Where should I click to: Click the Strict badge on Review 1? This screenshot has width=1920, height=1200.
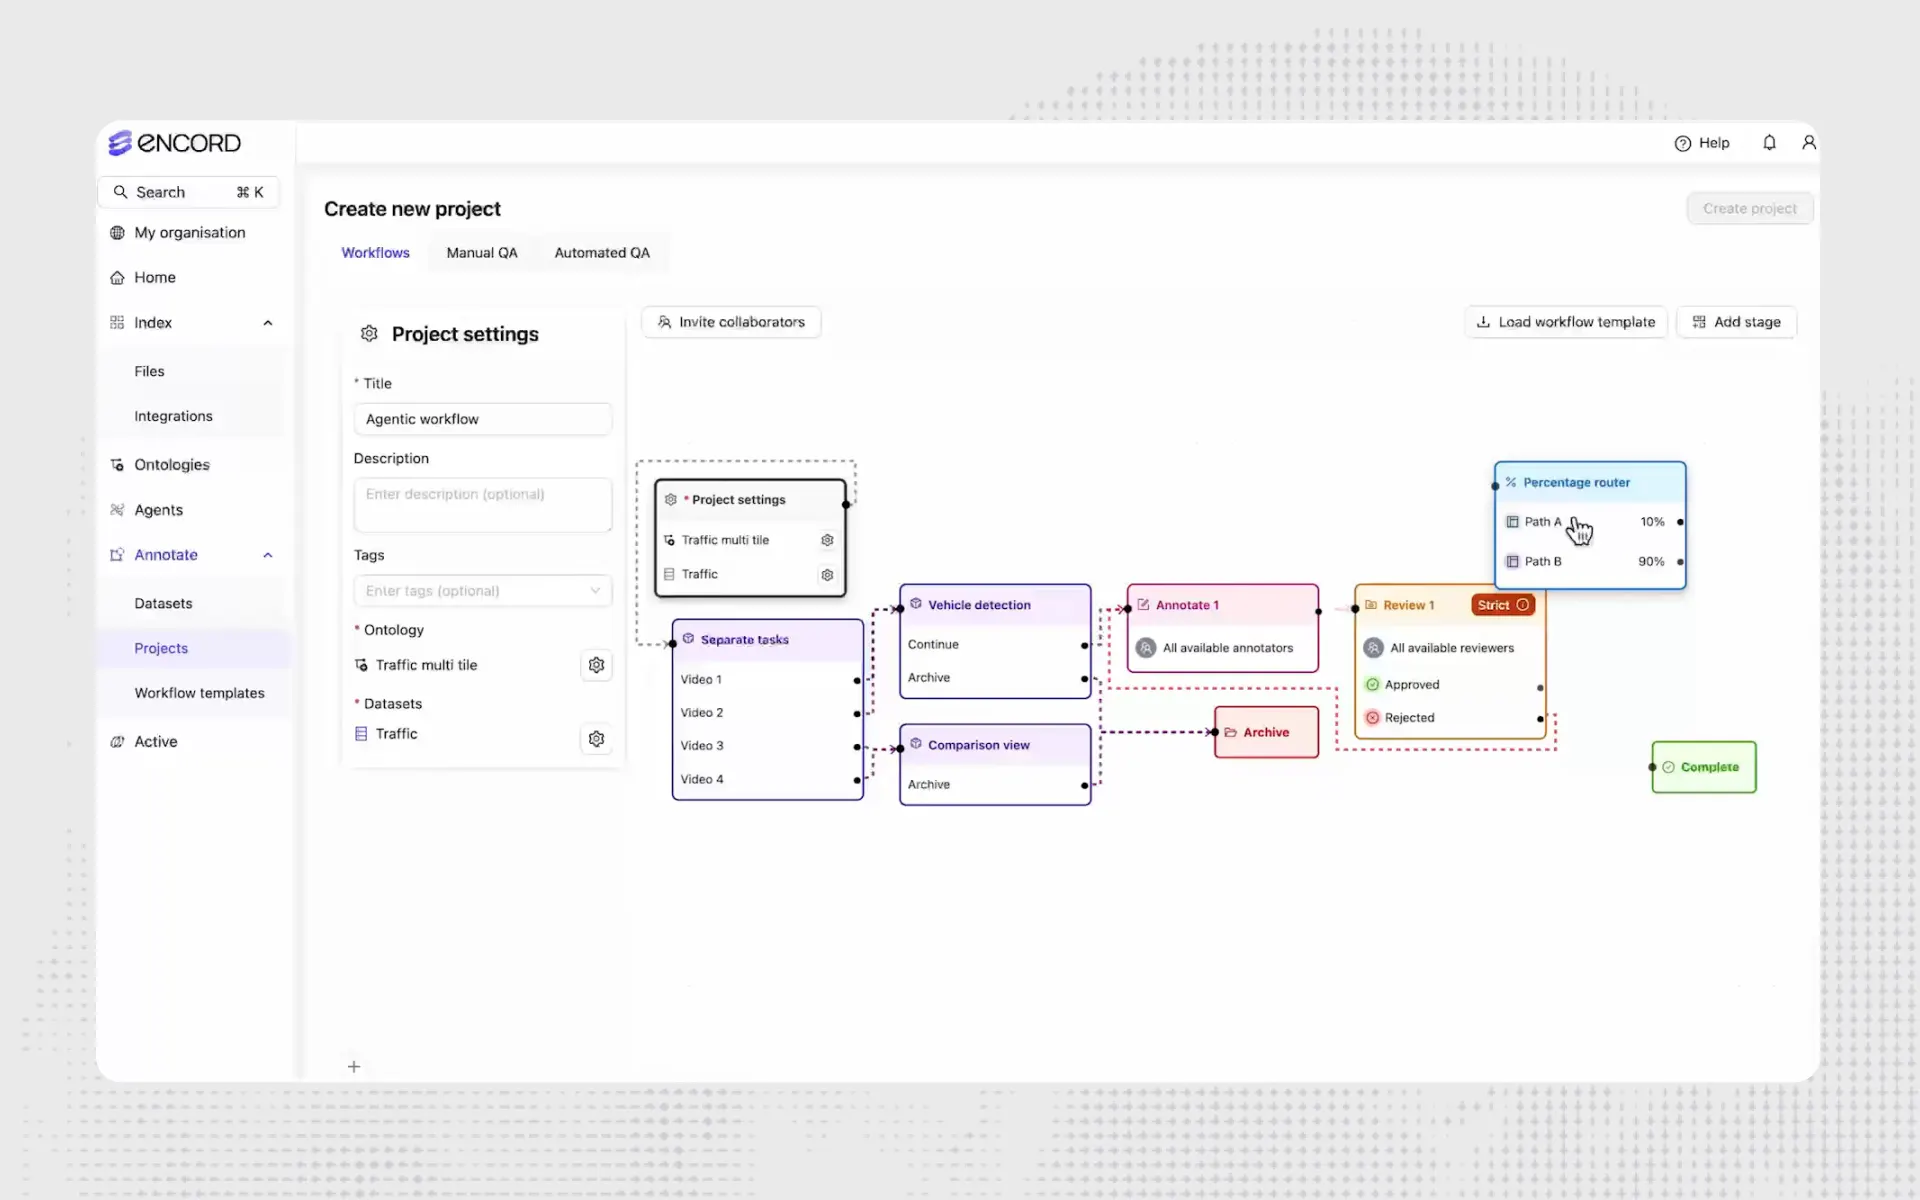pos(1502,605)
